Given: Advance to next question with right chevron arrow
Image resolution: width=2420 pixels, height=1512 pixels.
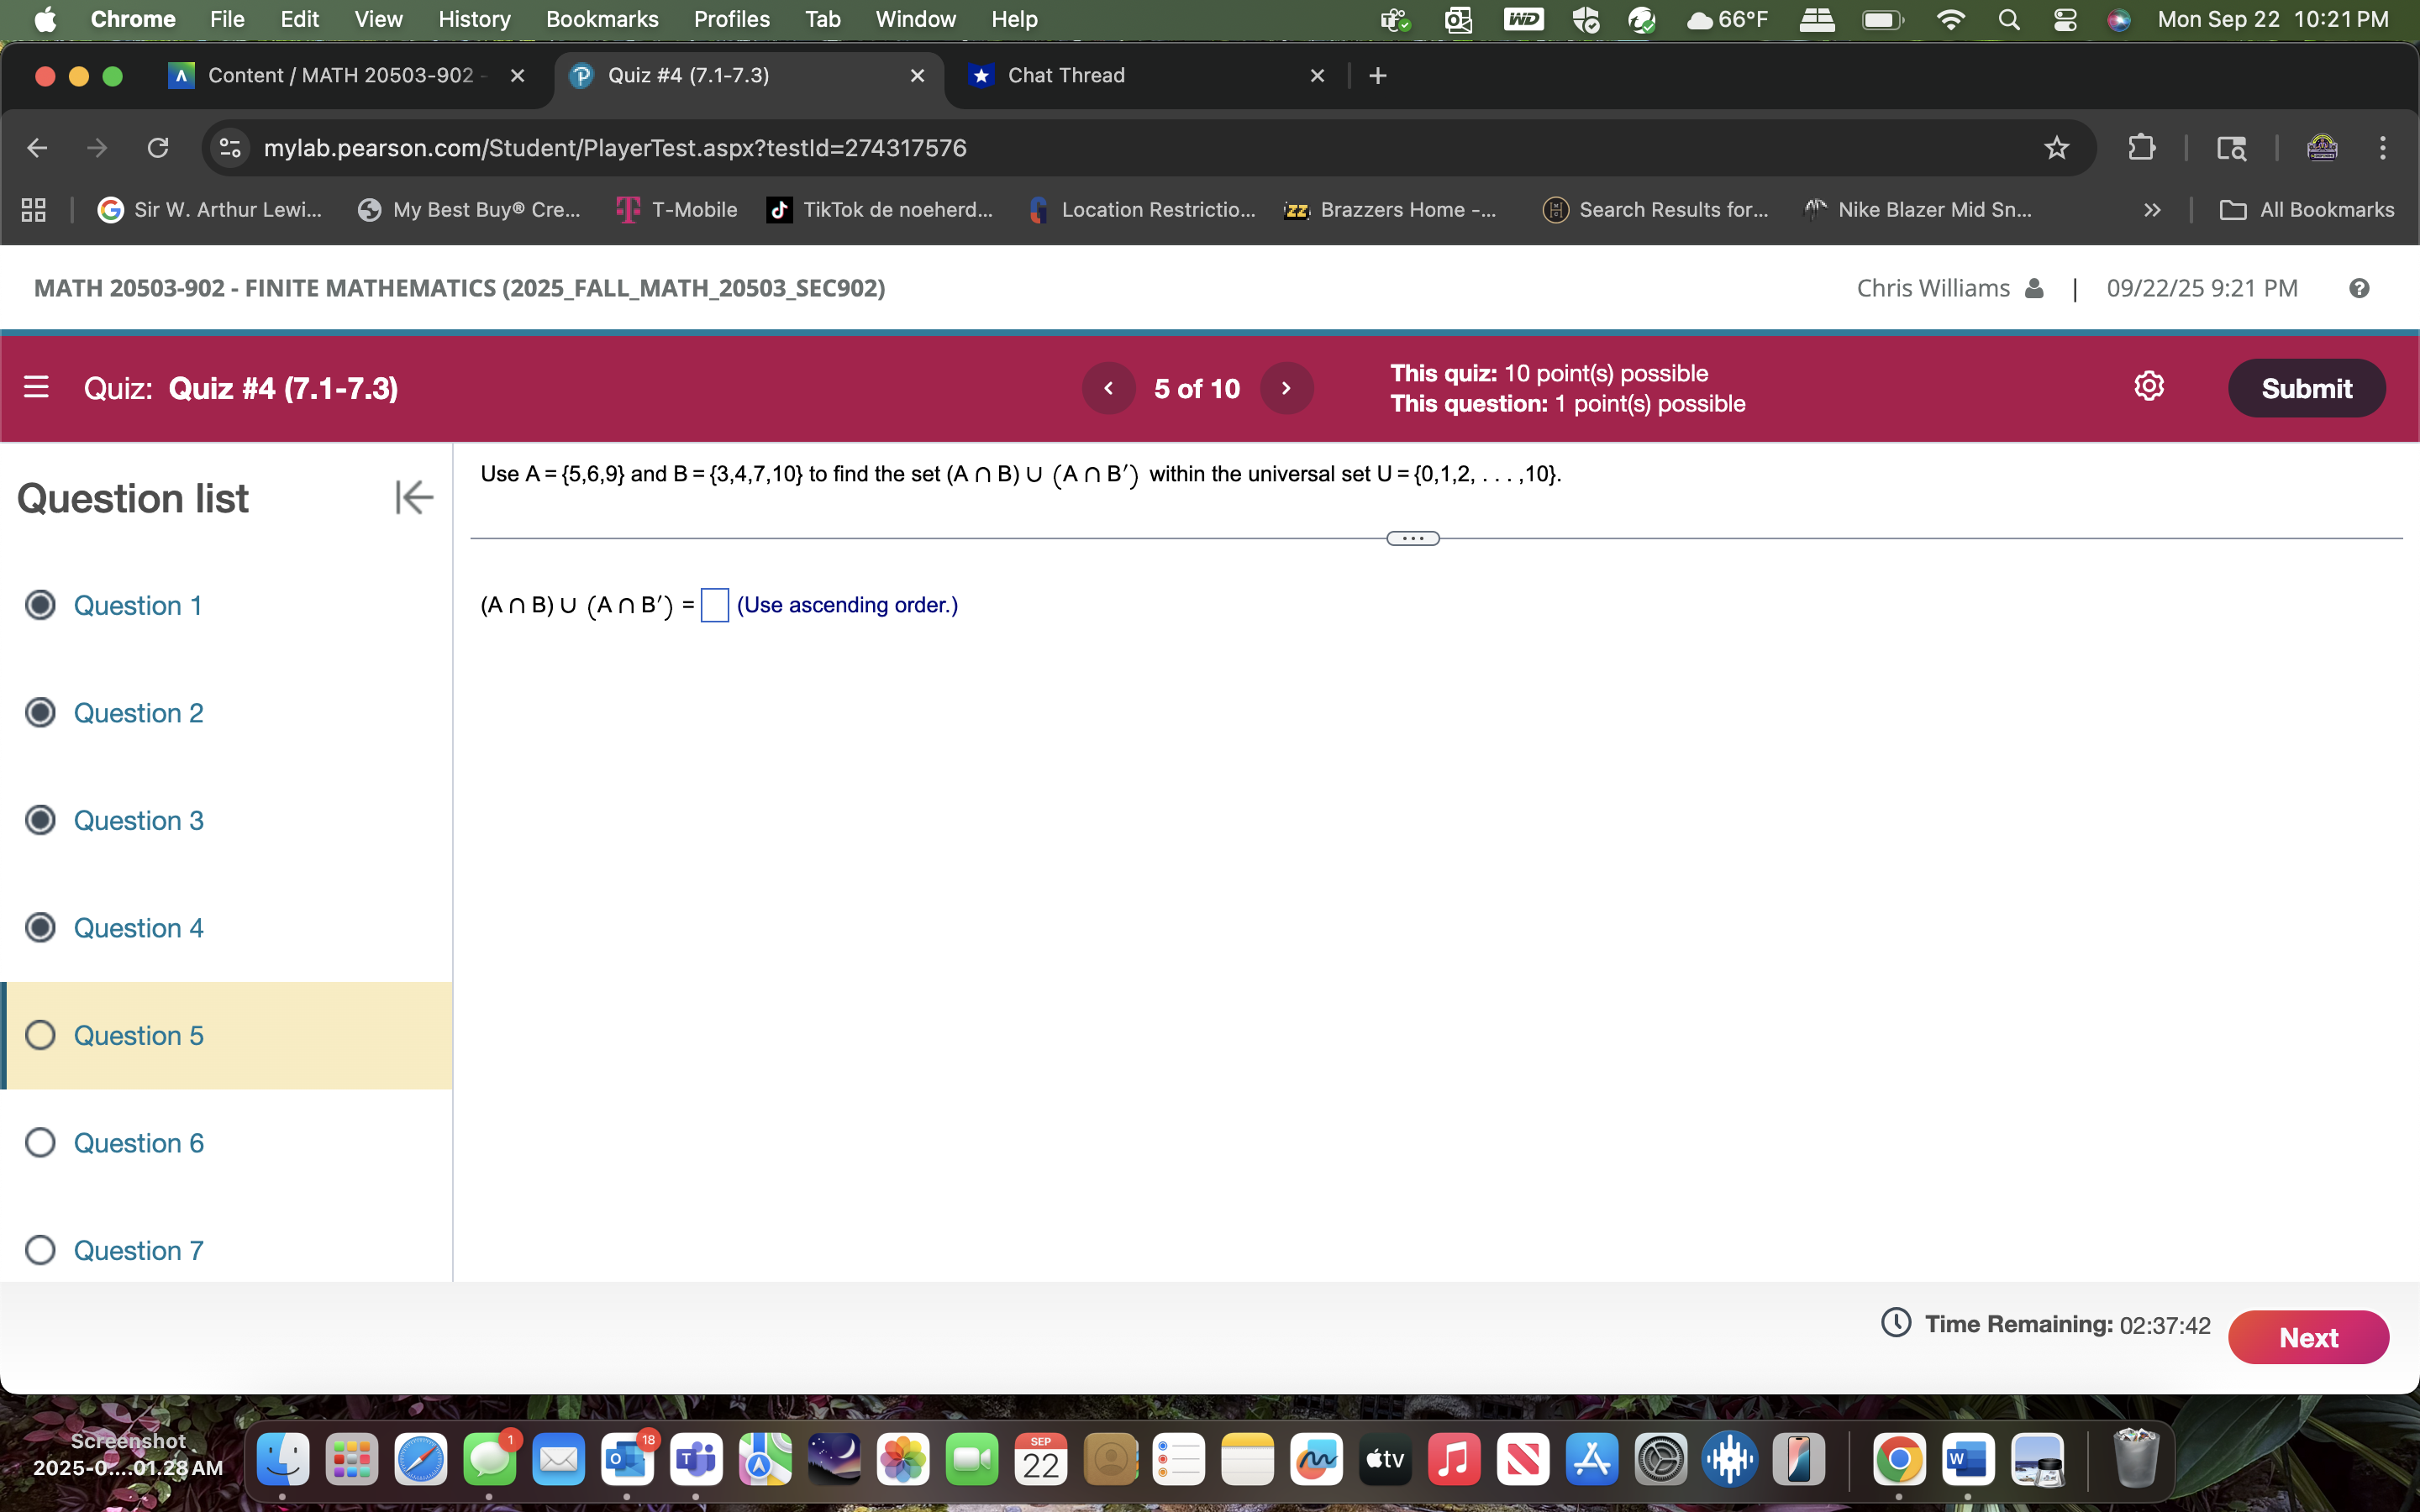Looking at the screenshot, I should click(x=1286, y=388).
